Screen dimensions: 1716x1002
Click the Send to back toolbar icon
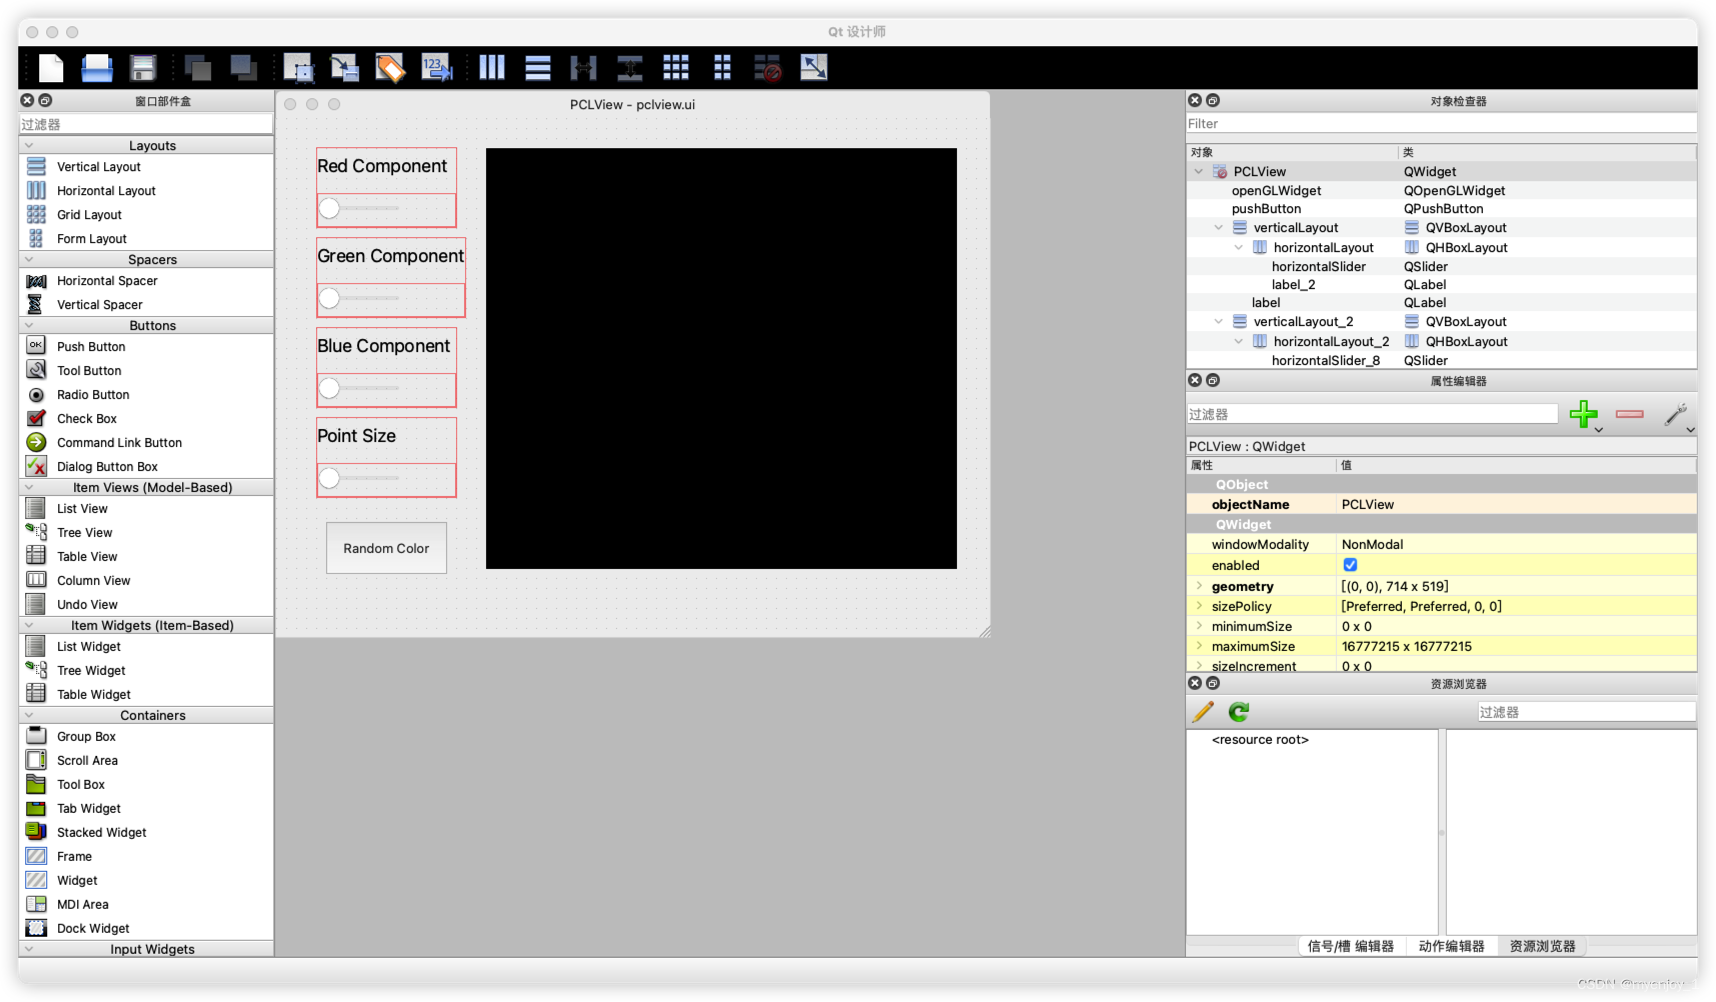(x=197, y=68)
